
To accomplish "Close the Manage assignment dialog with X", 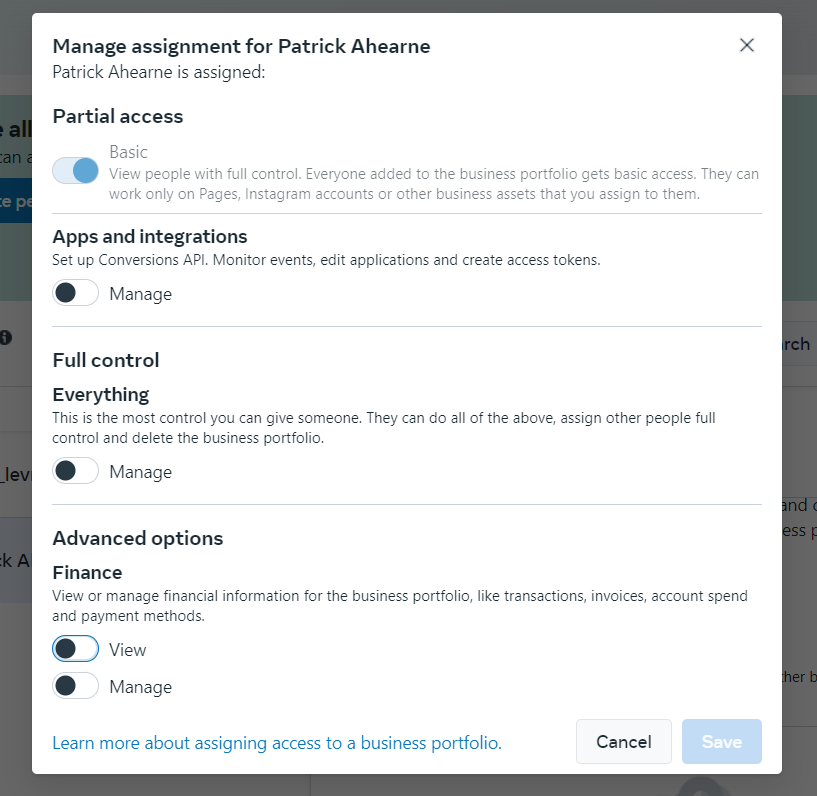I will click(747, 45).
